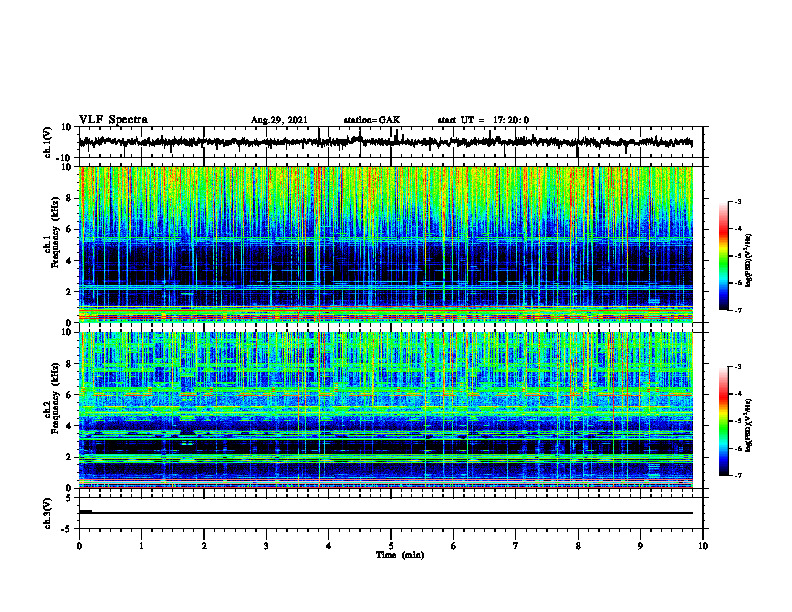Click time axis tick label "3"
Screen dimensions: 792x612
click(266, 546)
